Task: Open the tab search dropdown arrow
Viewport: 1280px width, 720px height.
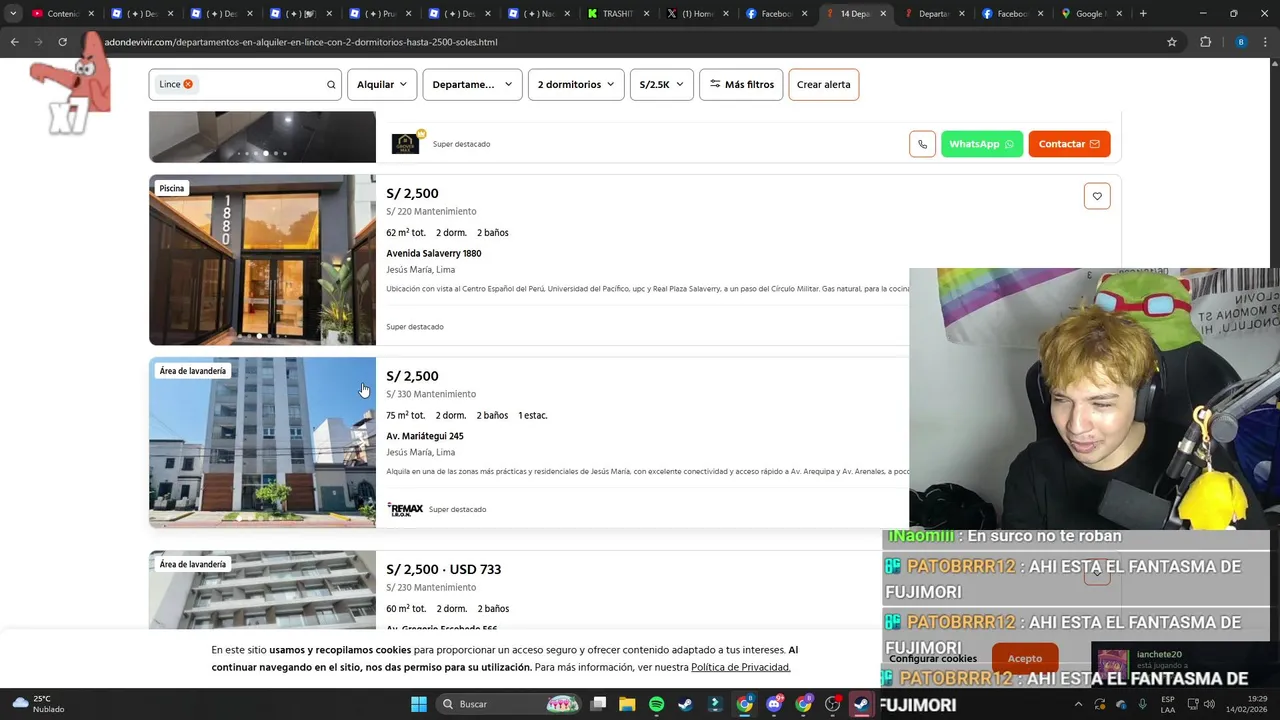Action: (13, 14)
